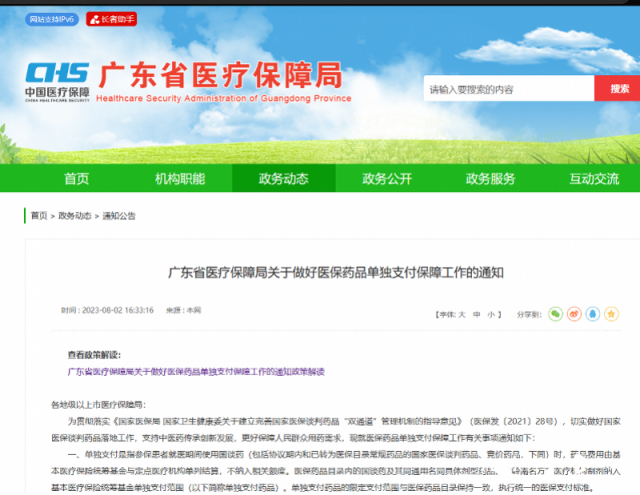
Task: Click the 查看政策解读 heading
Action: click(x=94, y=355)
